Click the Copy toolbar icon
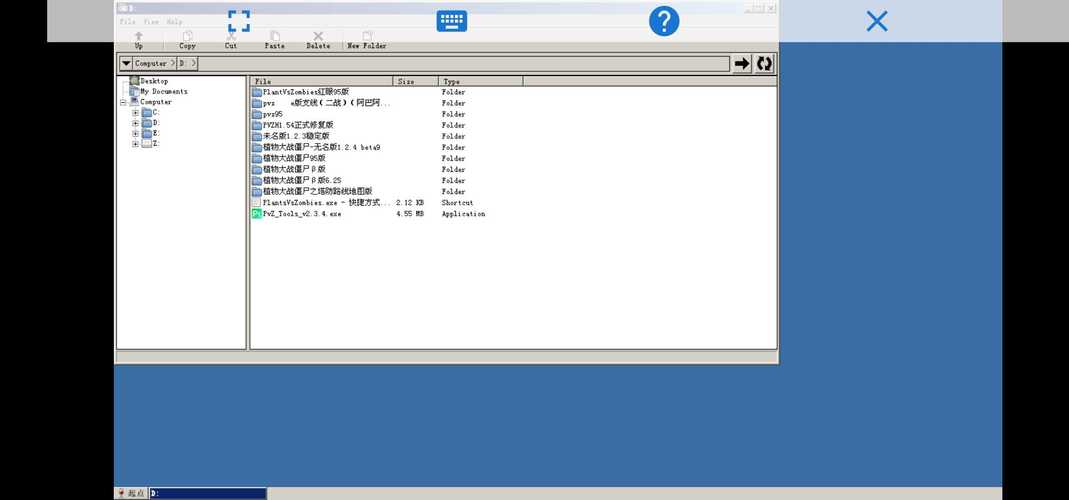The height and width of the screenshot is (500, 1069). point(187,35)
